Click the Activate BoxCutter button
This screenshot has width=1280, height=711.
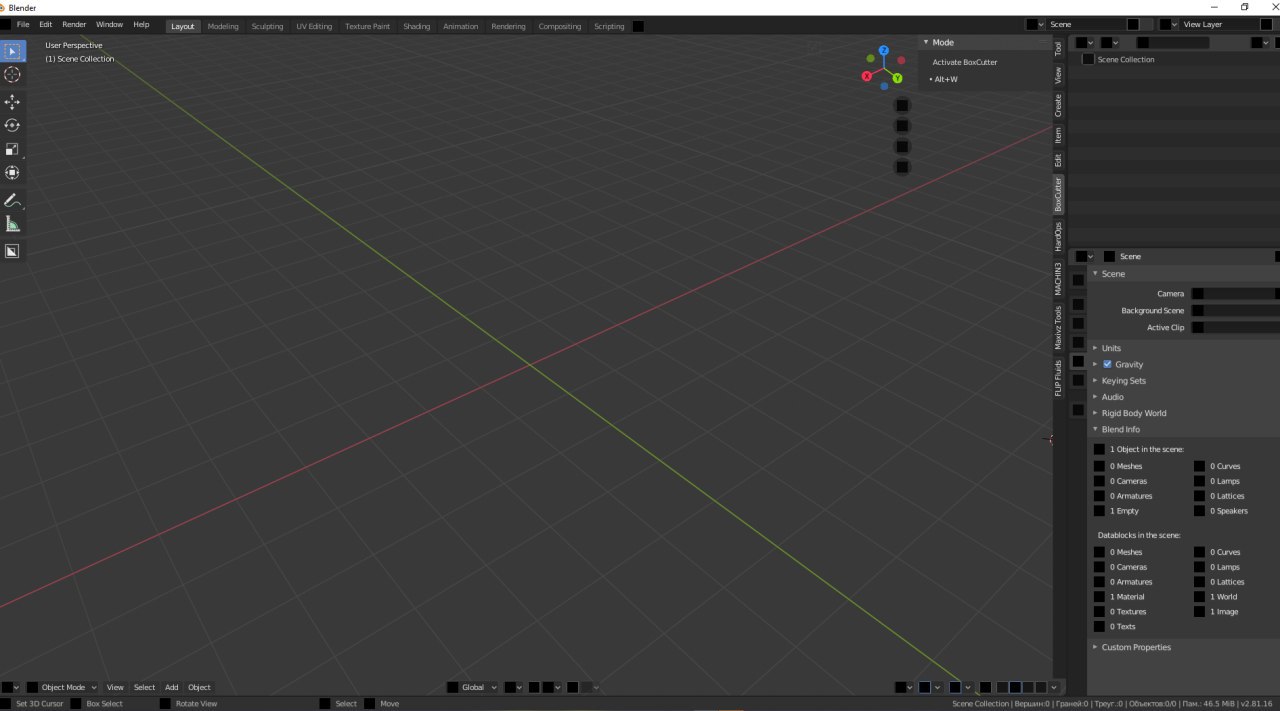[965, 62]
